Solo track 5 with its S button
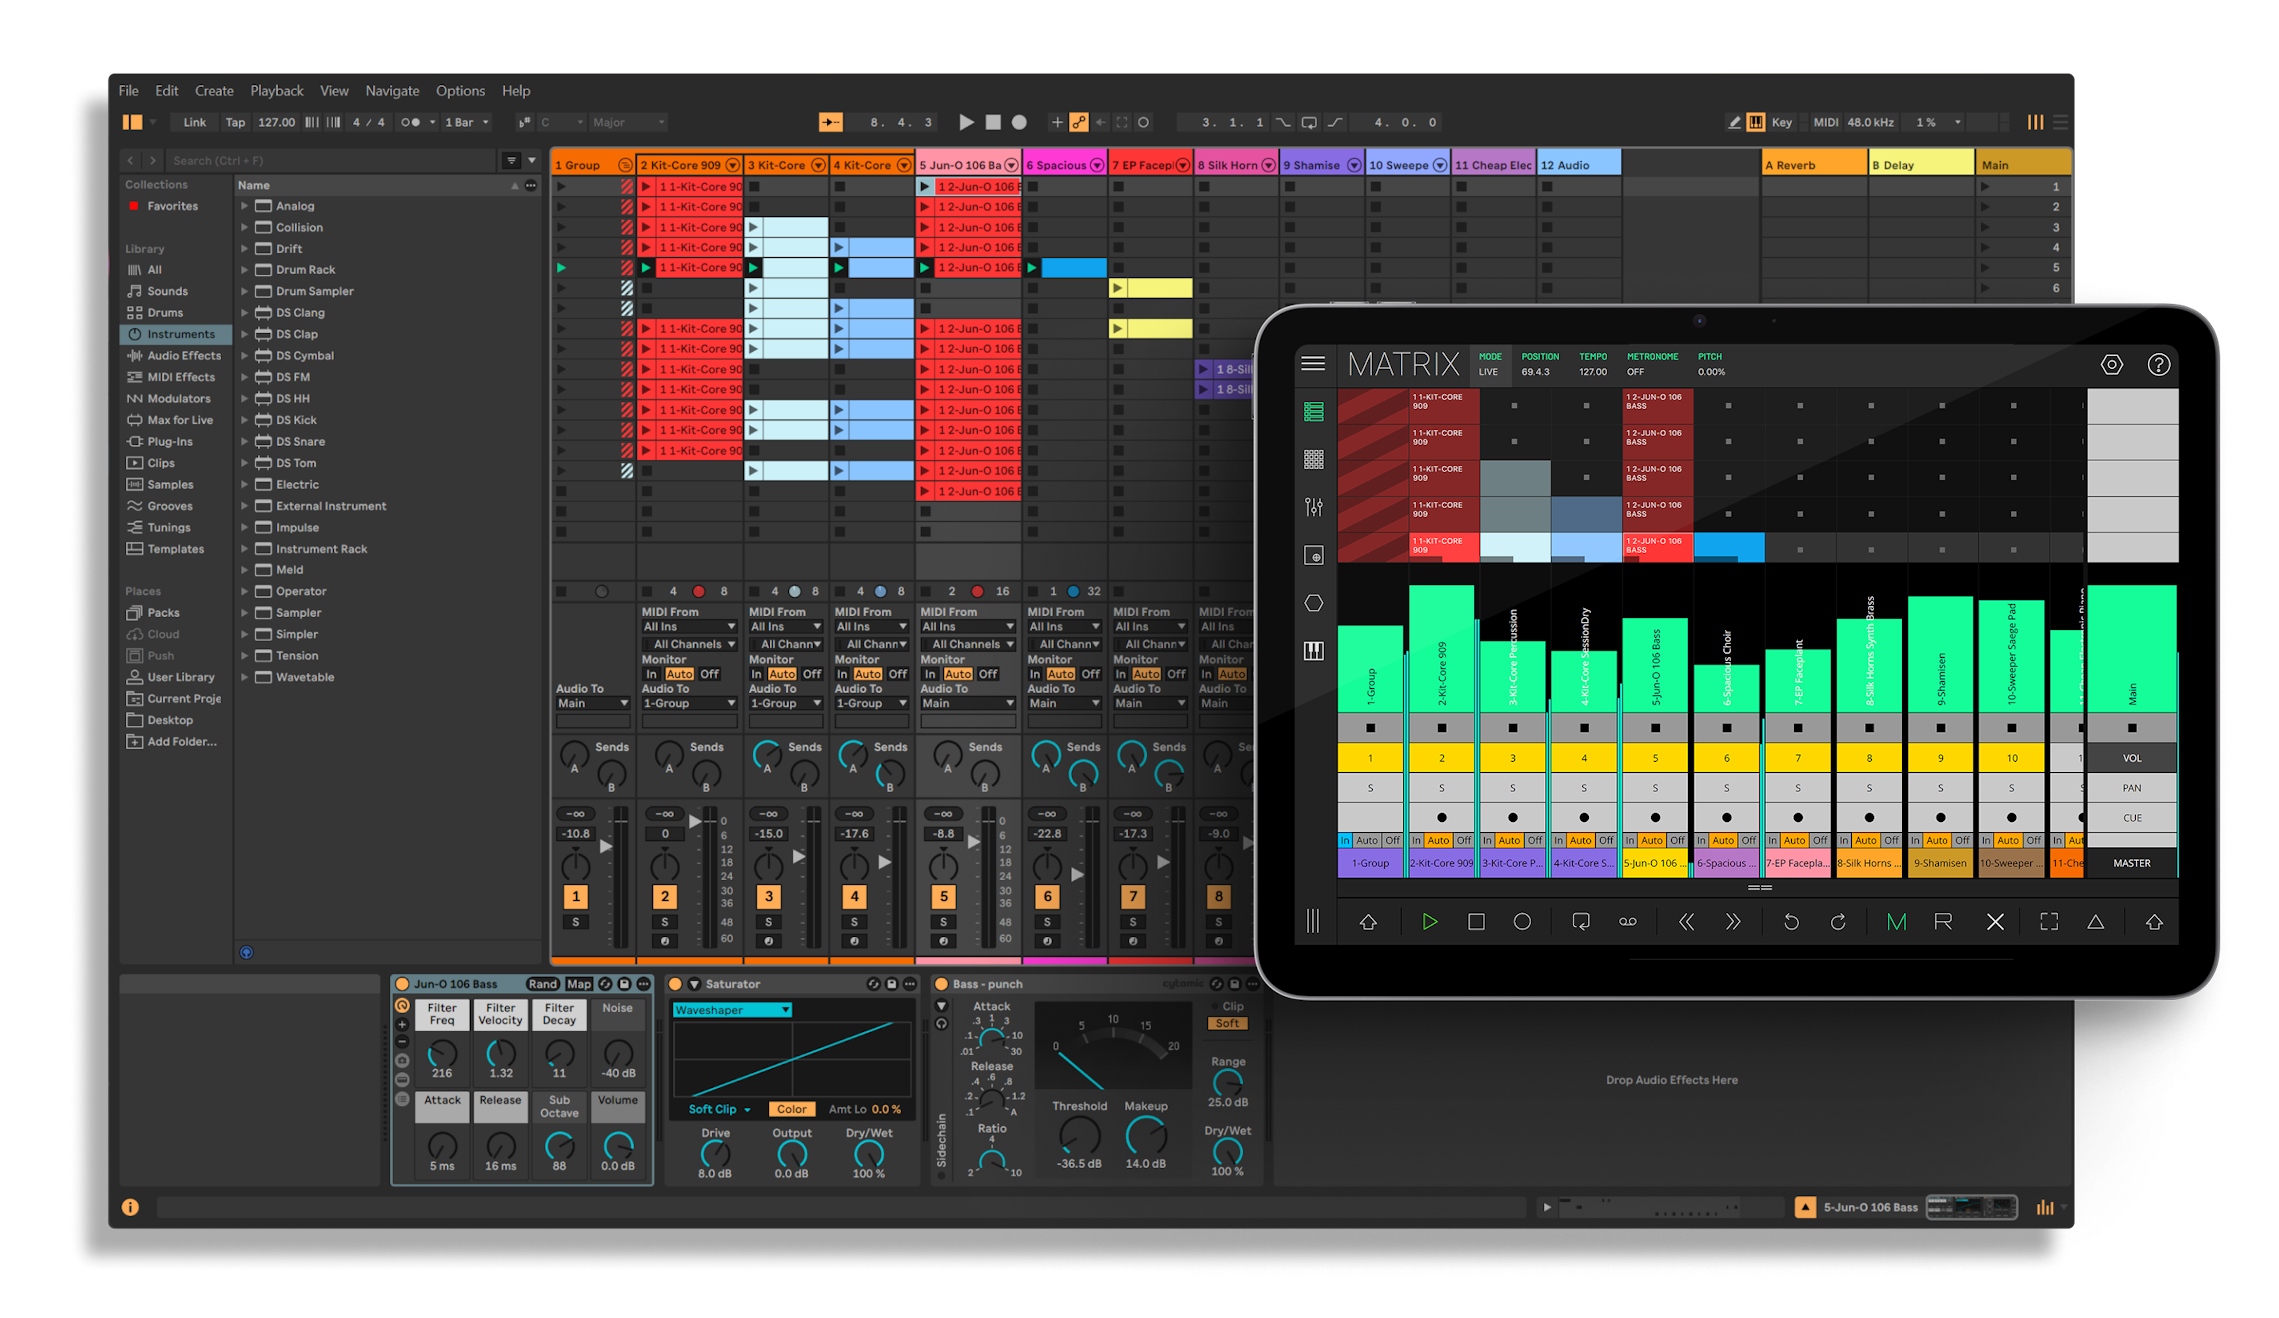The image size is (2279, 1318). pyautogui.click(x=943, y=922)
